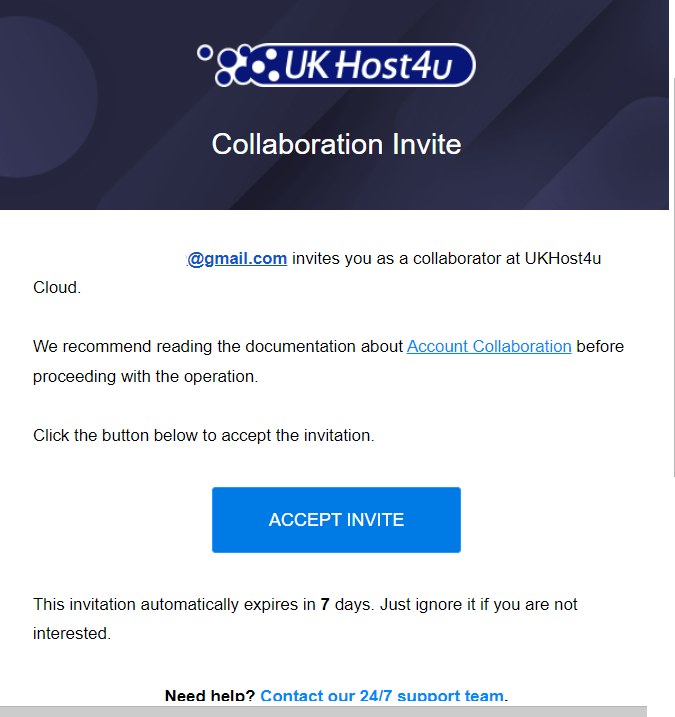Click the word Cloud. in first paragraph
Image resolution: width=675 pixels, height=717 pixels.
[x=57, y=288]
